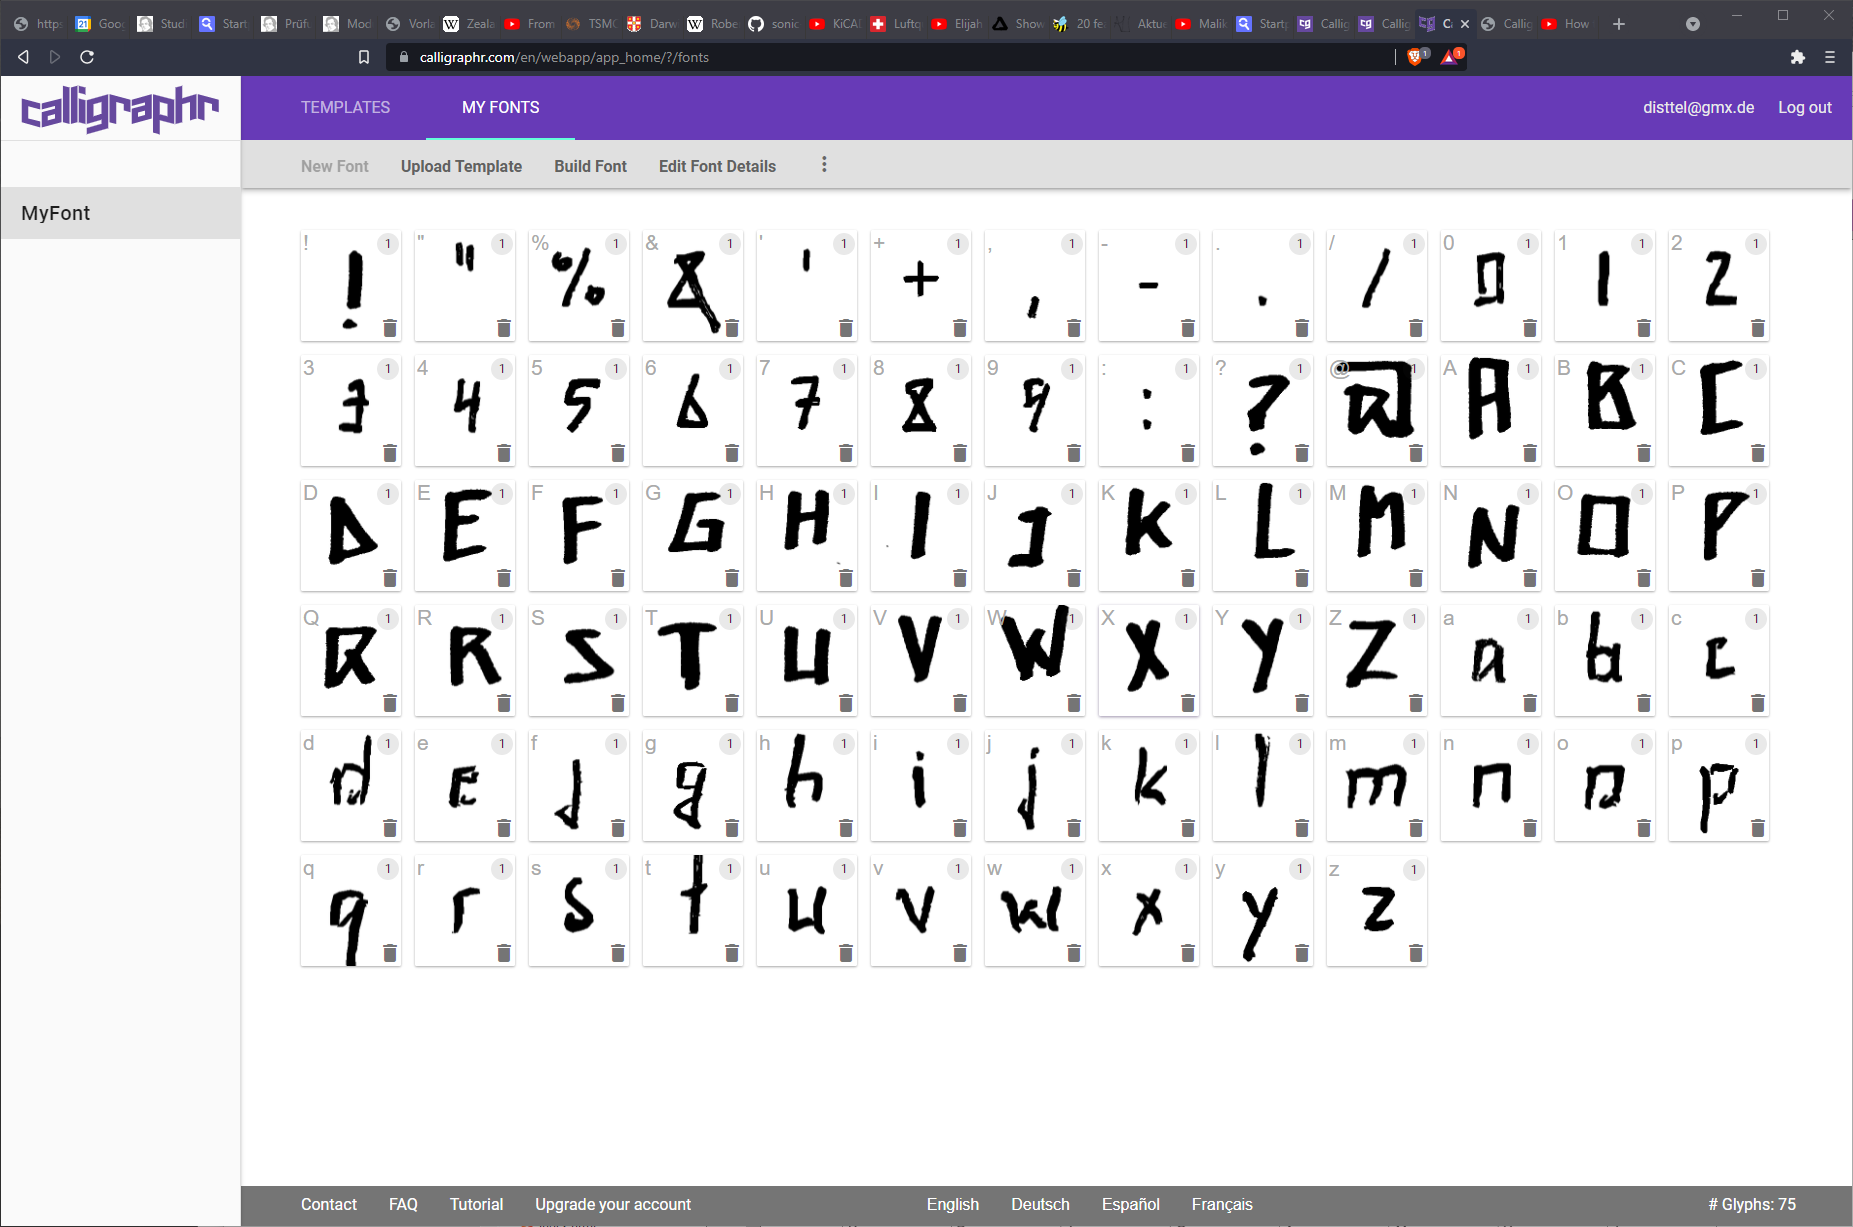Click trash icon on ampersand glyph
The image size is (1853, 1227).
(x=731, y=329)
